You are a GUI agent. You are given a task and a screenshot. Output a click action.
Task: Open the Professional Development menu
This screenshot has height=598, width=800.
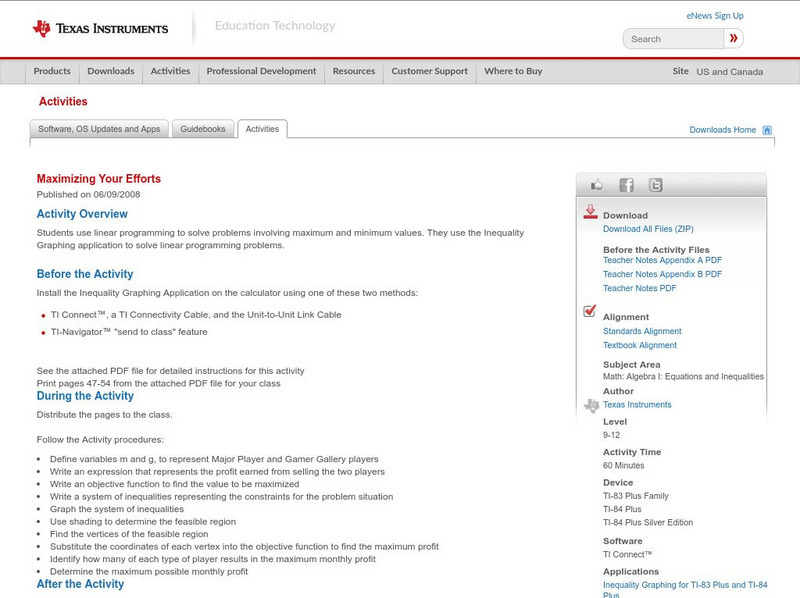(261, 71)
